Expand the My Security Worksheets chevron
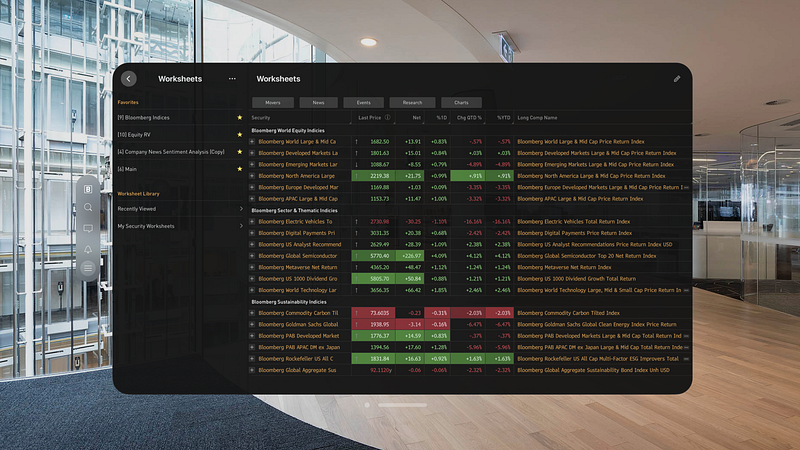Viewport: 800px width, 450px height. click(x=241, y=226)
